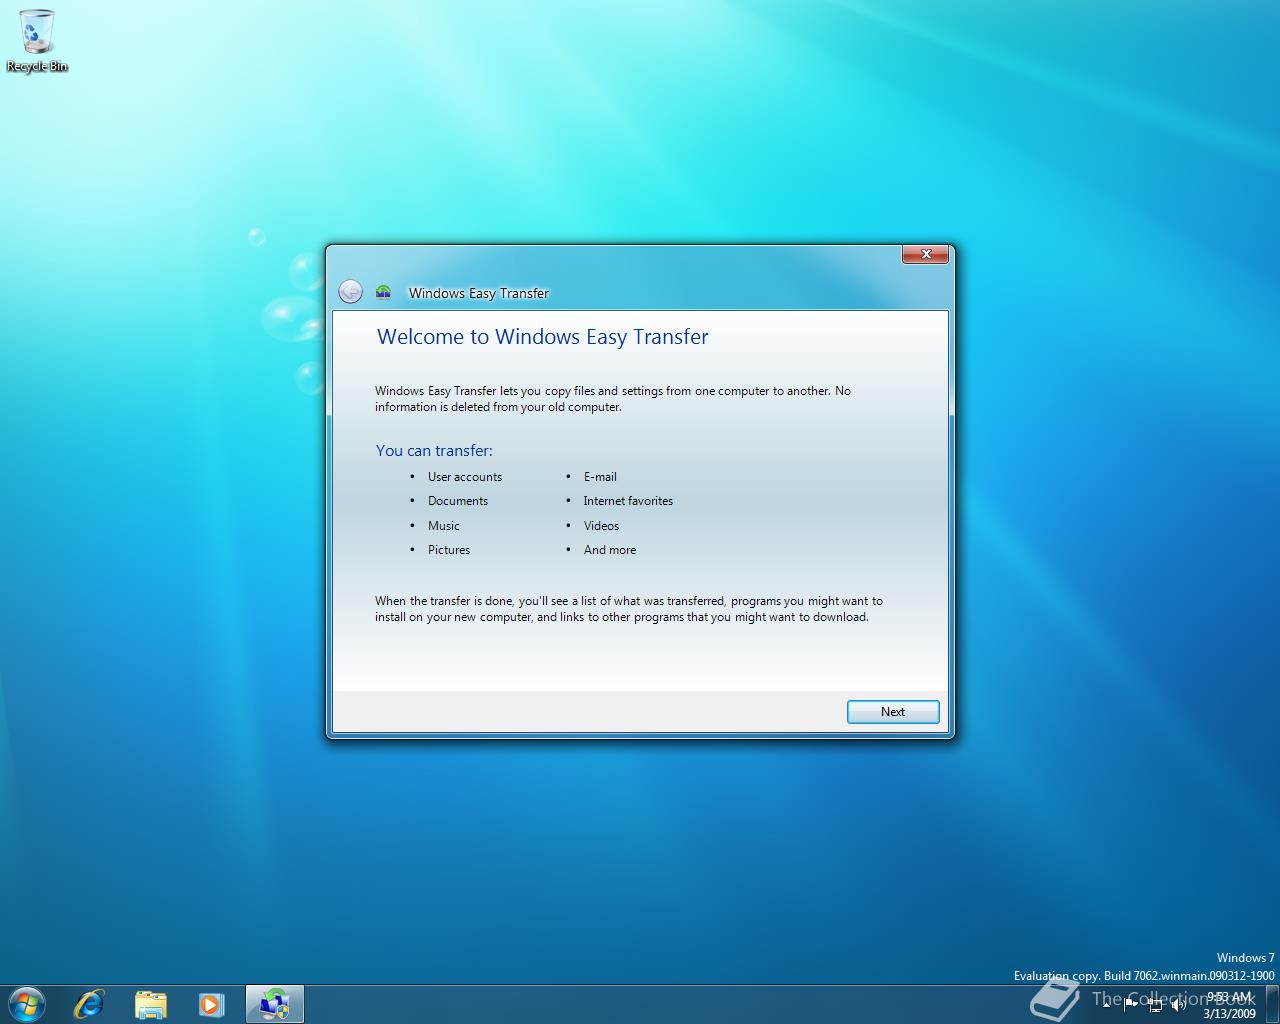This screenshot has height=1024, width=1280.
Task: Click the wizard's back arrow button
Action: click(x=350, y=291)
